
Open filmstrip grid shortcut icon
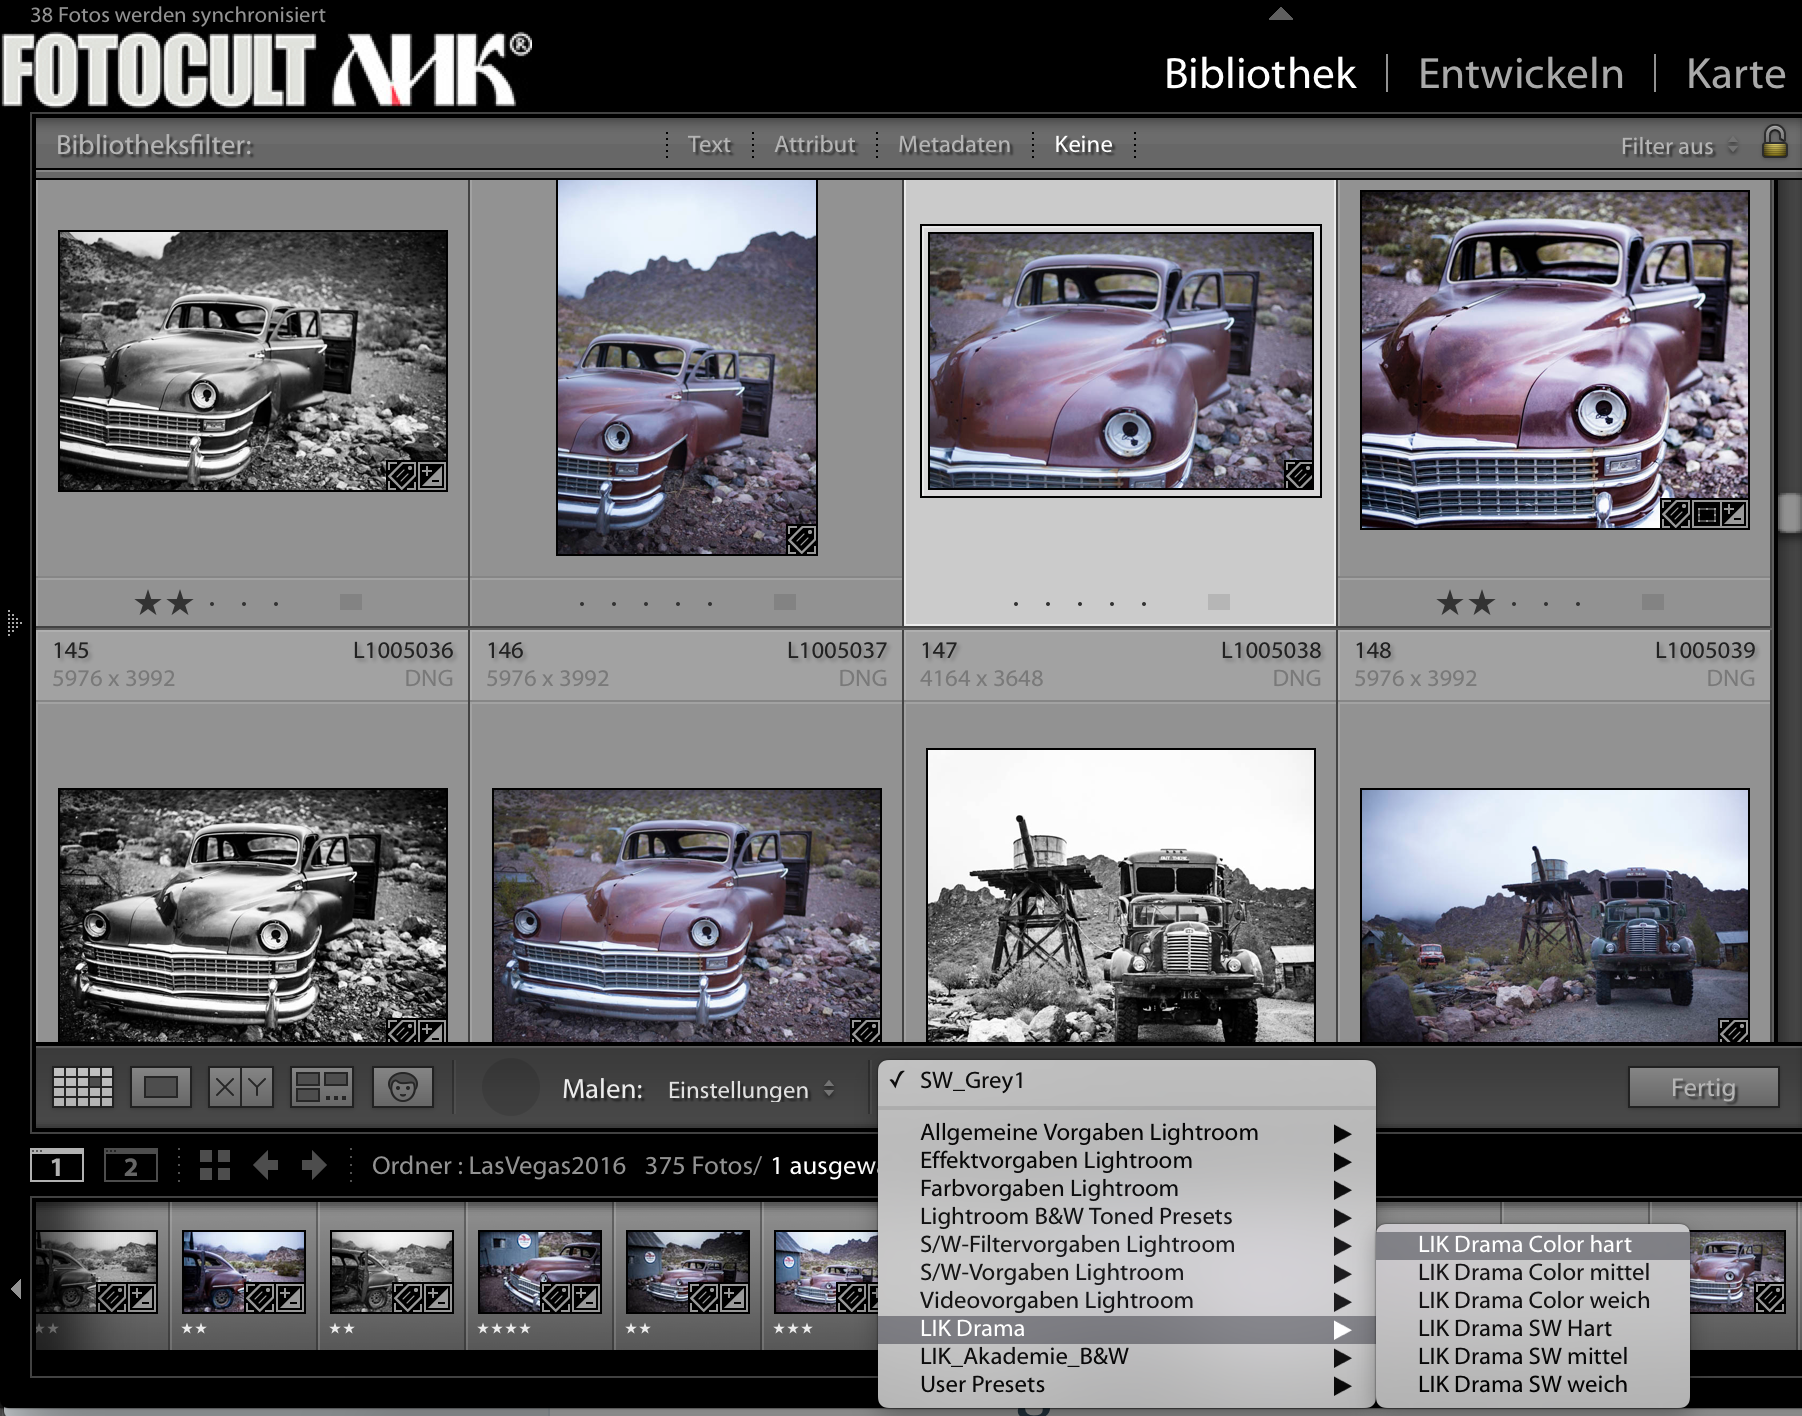tap(214, 1165)
